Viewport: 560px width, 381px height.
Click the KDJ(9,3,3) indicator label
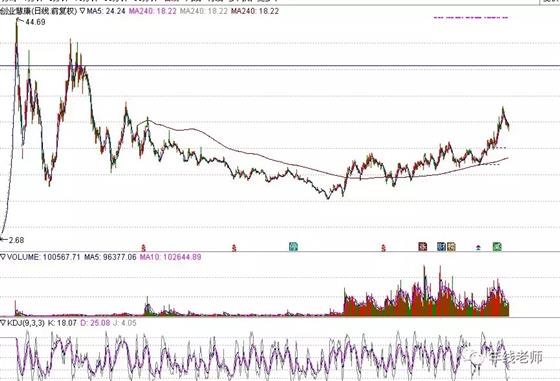[26, 323]
